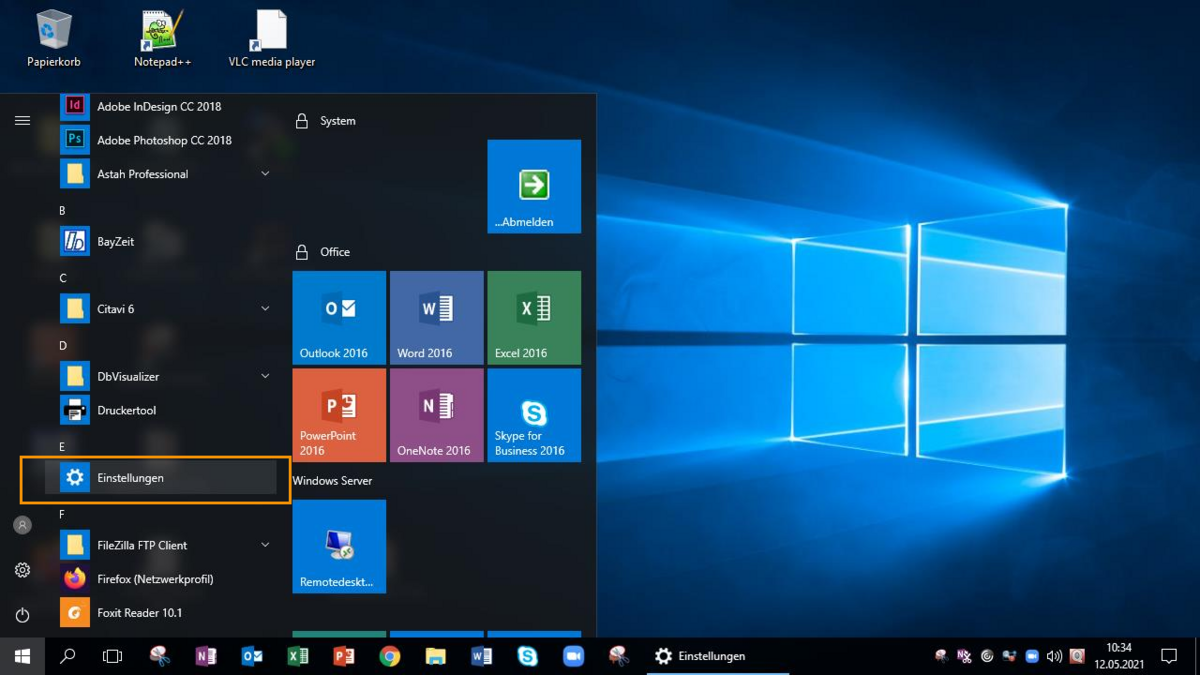The height and width of the screenshot is (675, 1200).
Task: Click the letter B section header
Action: tap(62, 211)
